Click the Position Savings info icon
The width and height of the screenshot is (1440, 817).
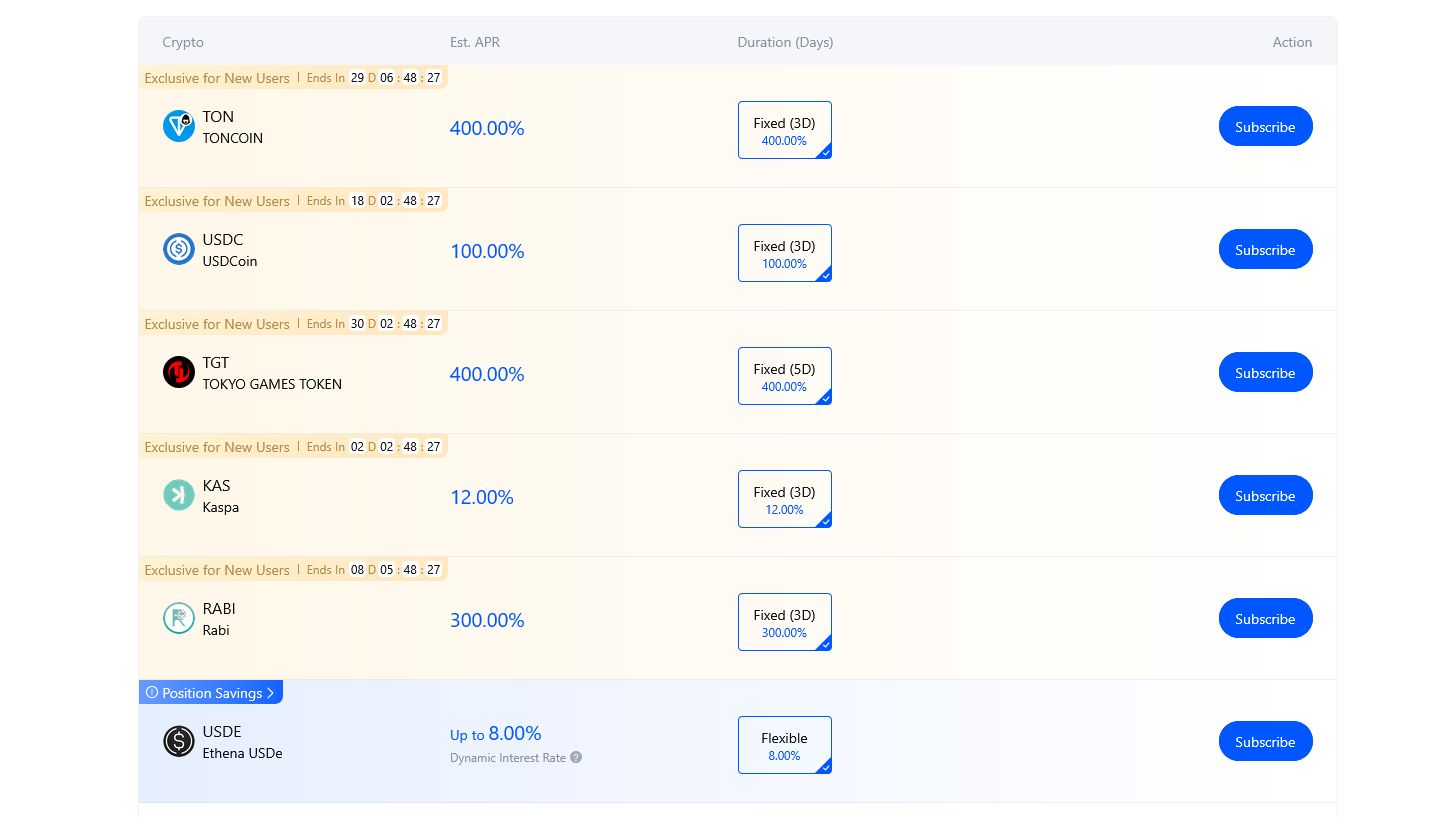click(152, 693)
